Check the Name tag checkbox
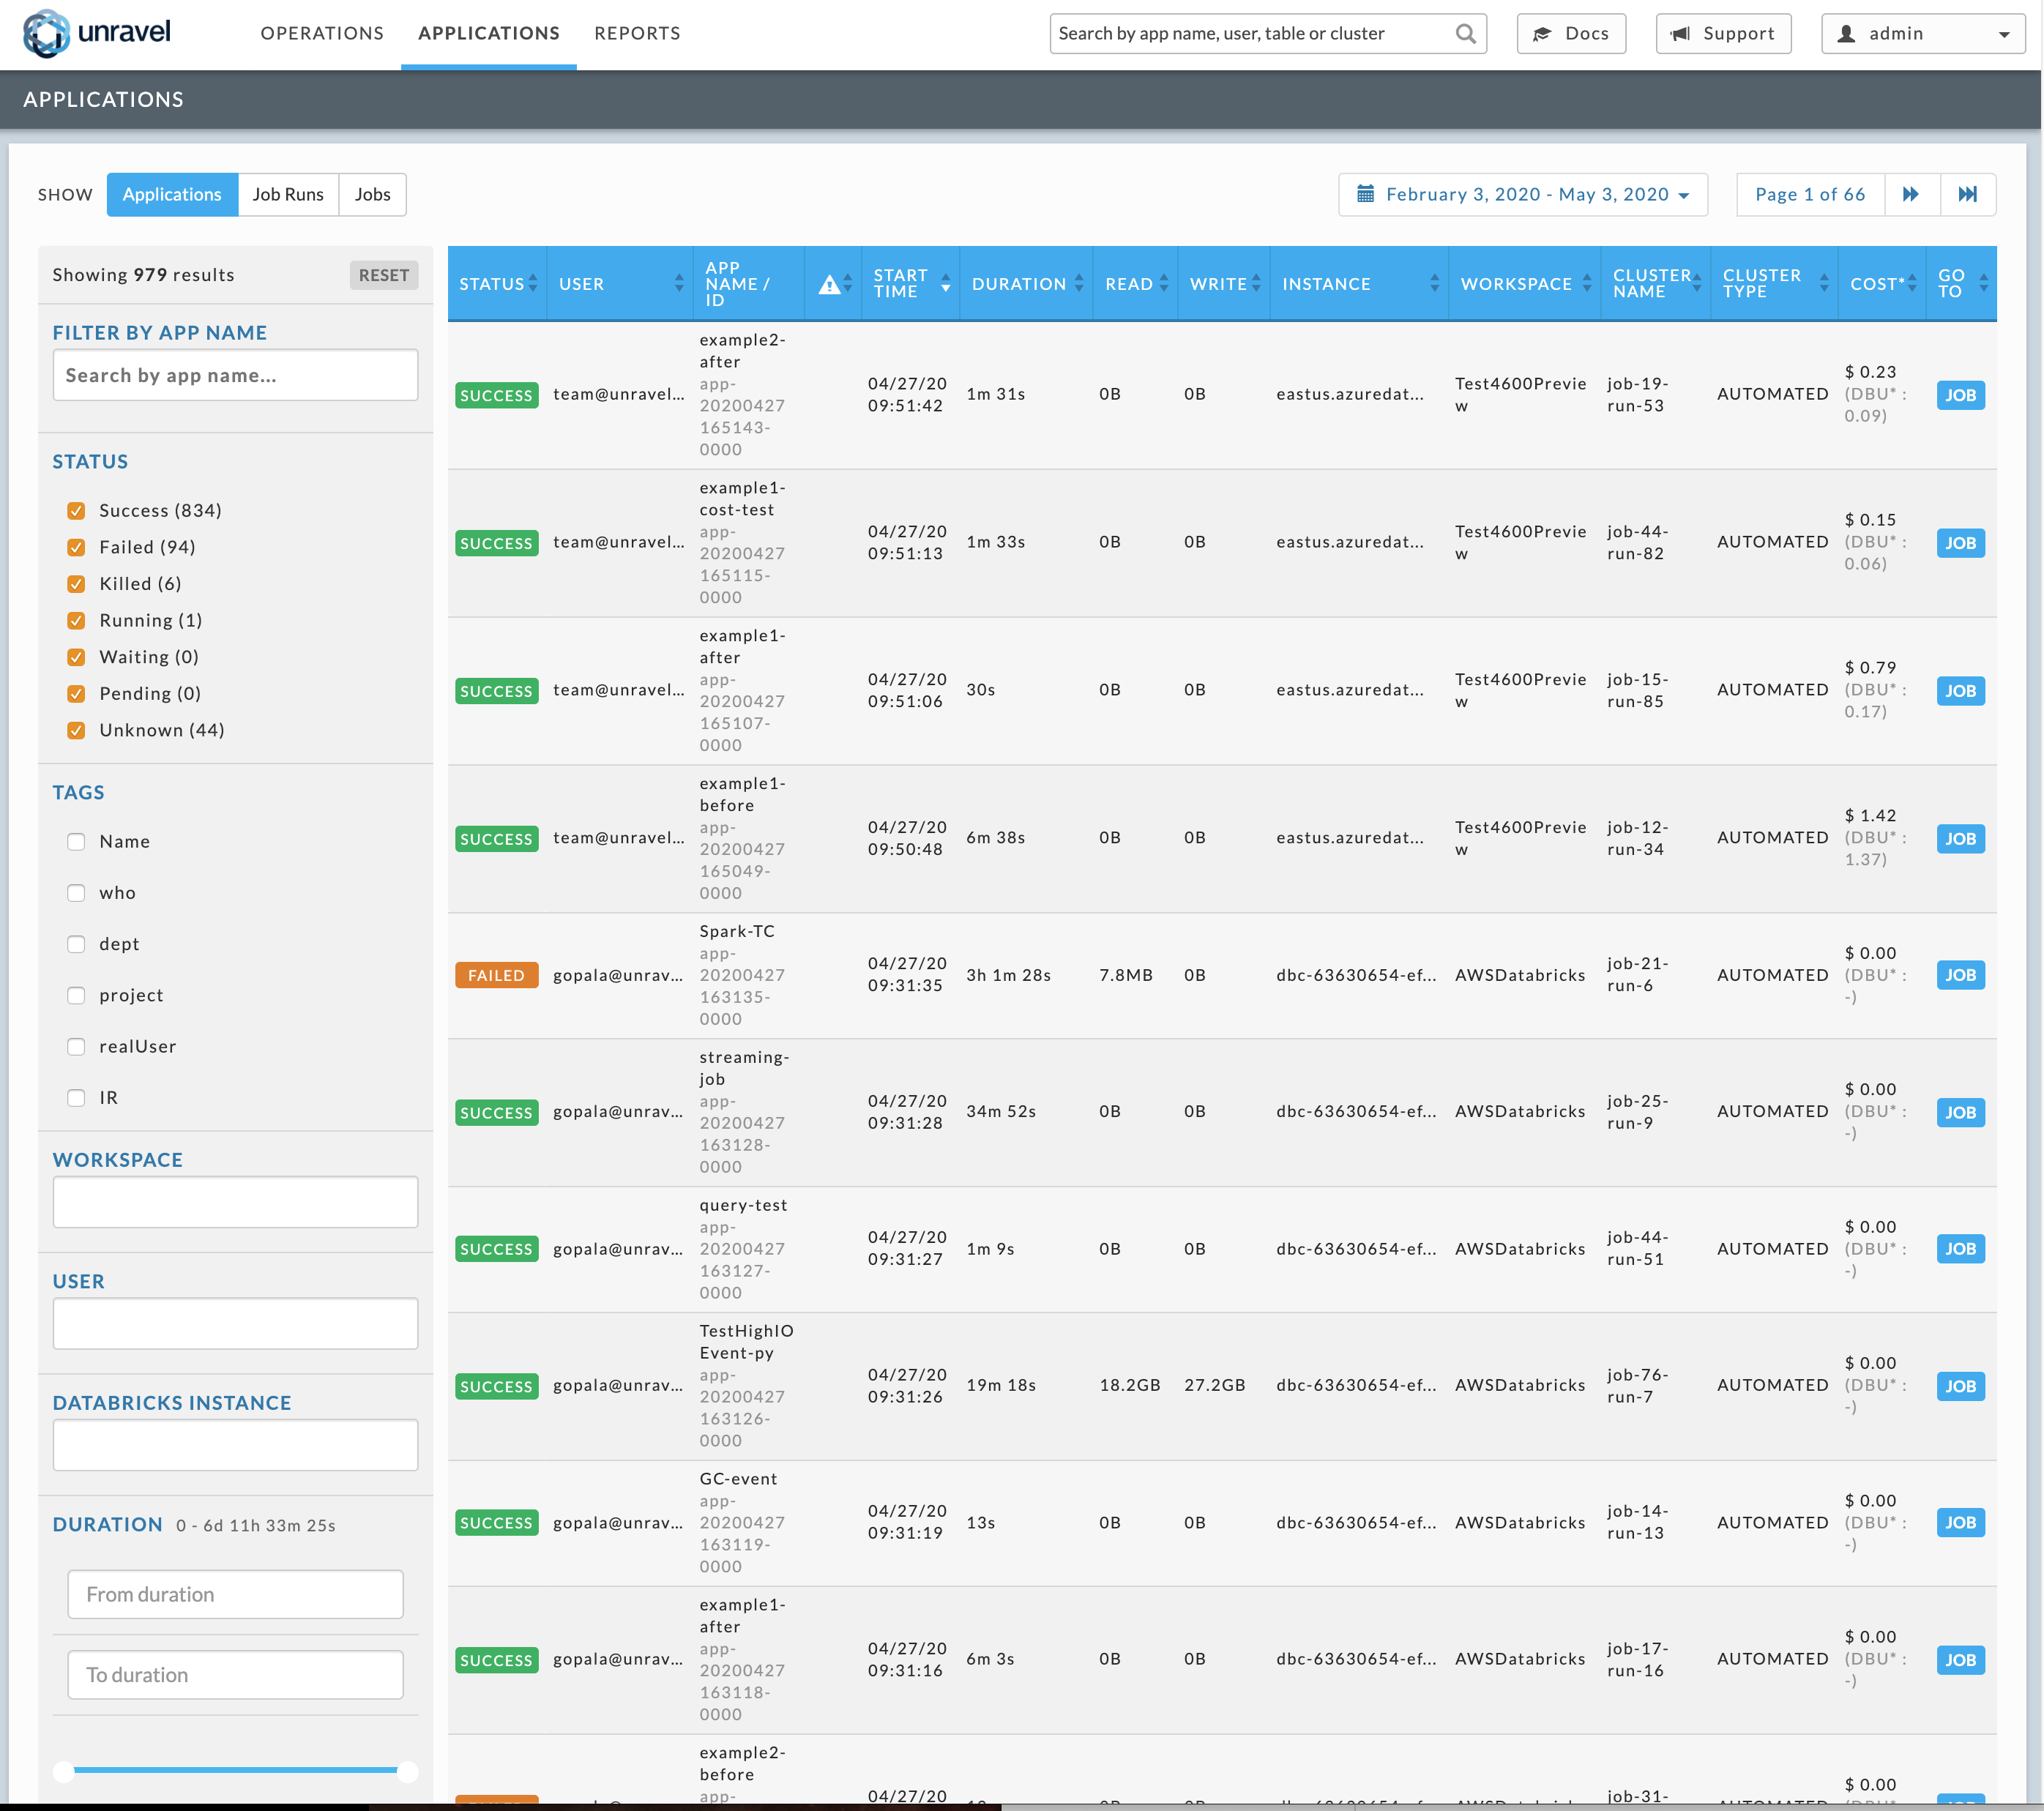Screen dimensions: 2044x1811 coord(76,842)
